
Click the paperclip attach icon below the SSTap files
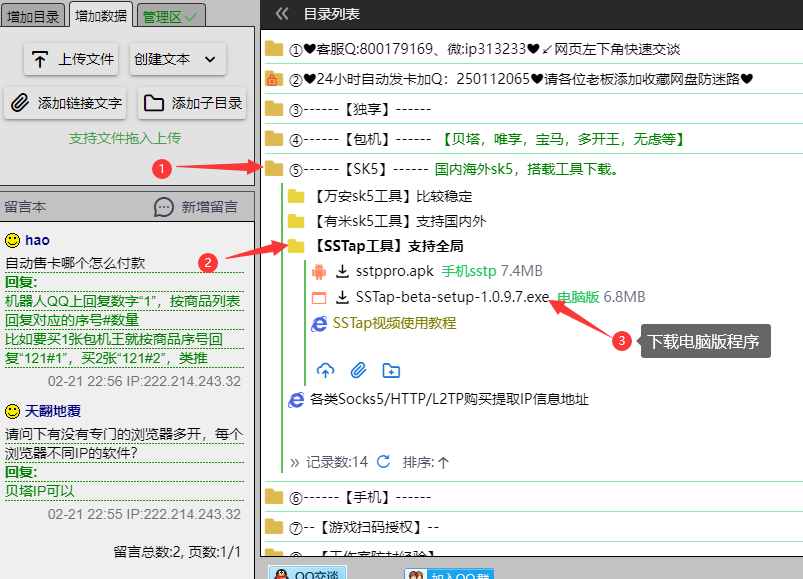[x=358, y=370]
